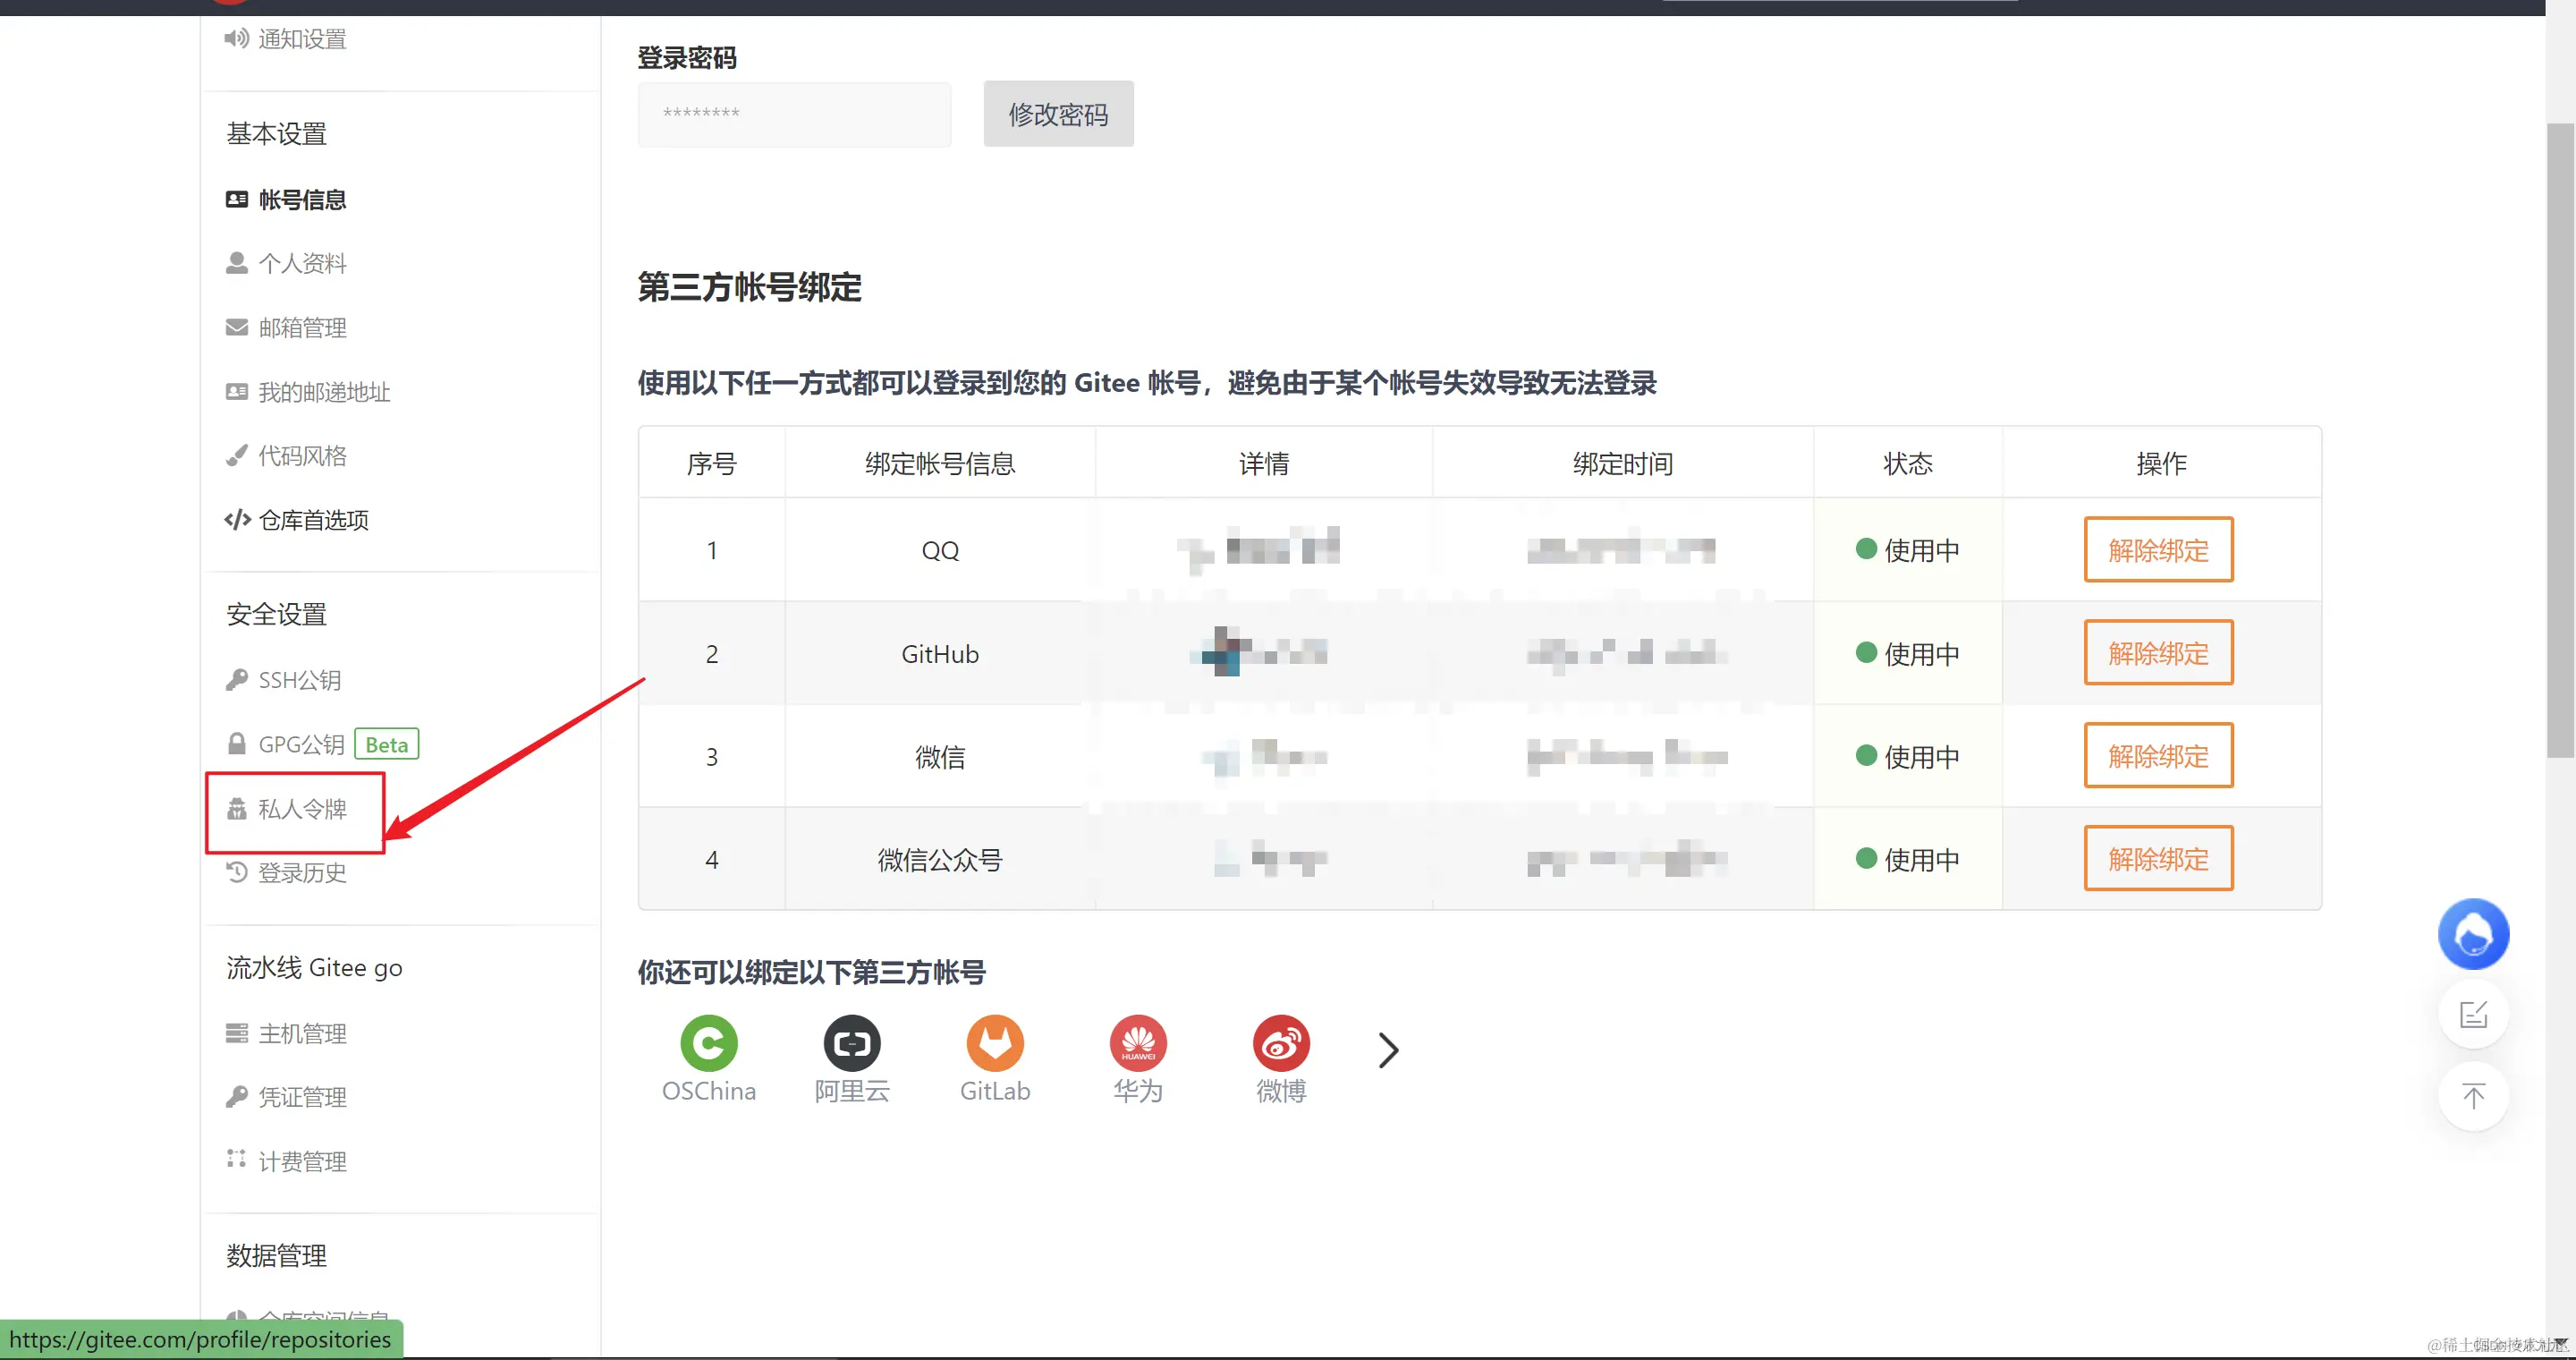This screenshot has height=1360, width=2576.
Task: Expand more third-party accounts with right arrow
Action: click(1388, 1050)
